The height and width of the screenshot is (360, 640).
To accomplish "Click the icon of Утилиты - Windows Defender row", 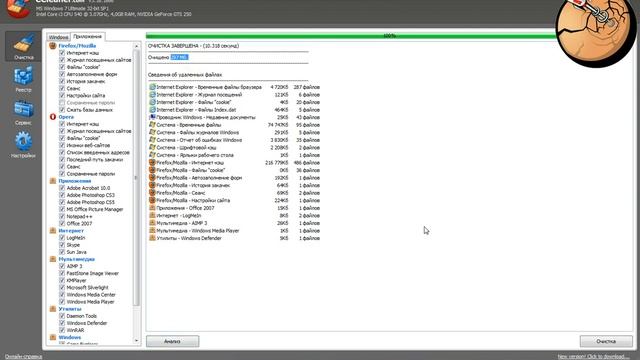I will 152,238.
